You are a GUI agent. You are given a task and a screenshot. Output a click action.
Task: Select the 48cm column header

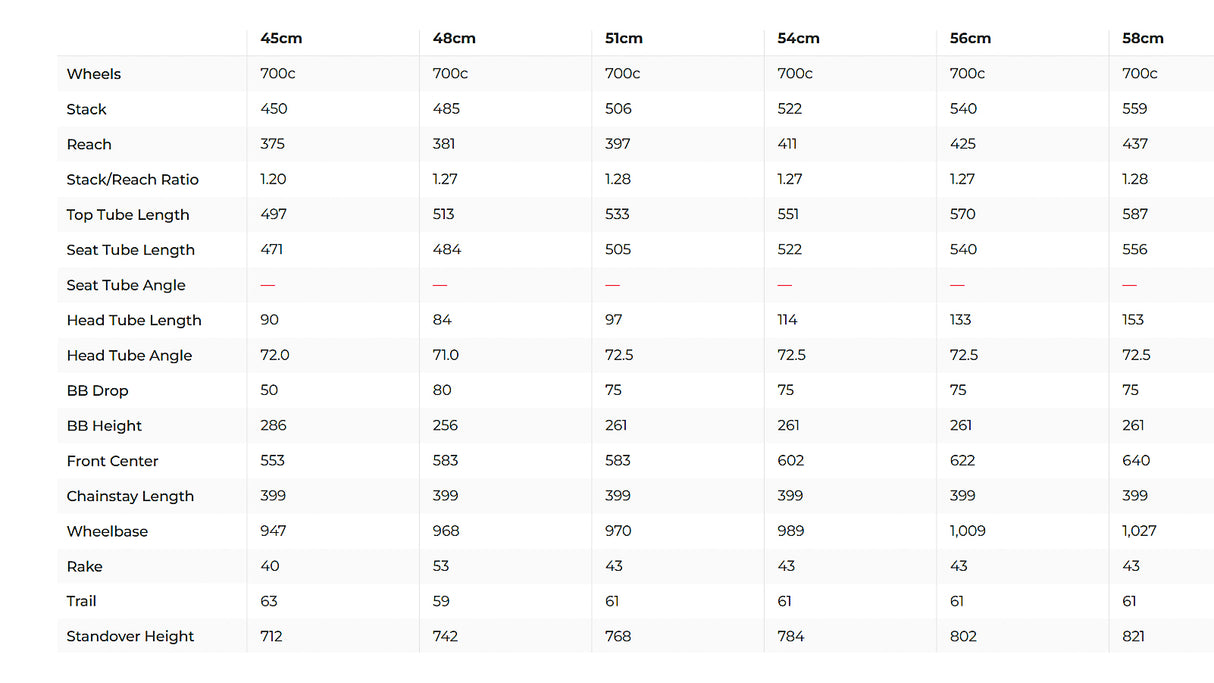tap(454, 39)
